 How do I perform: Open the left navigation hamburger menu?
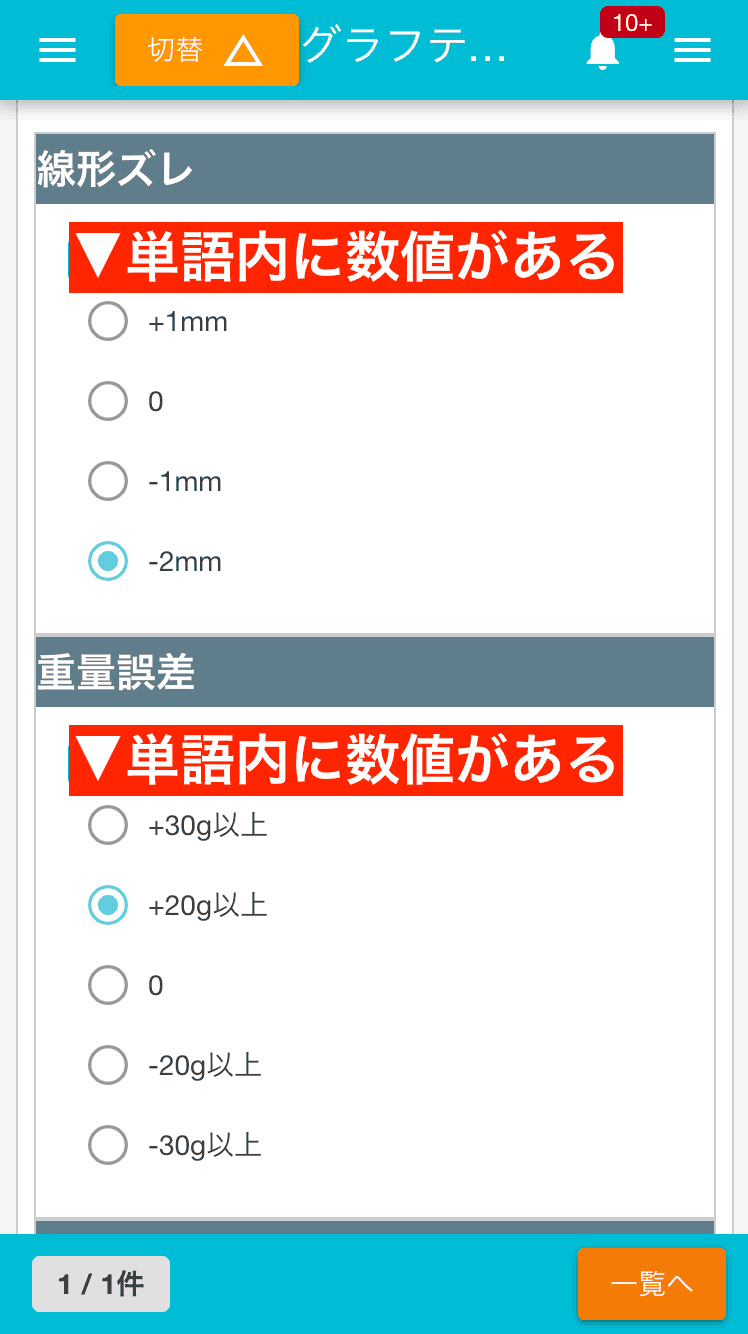(x=57, y=50)
